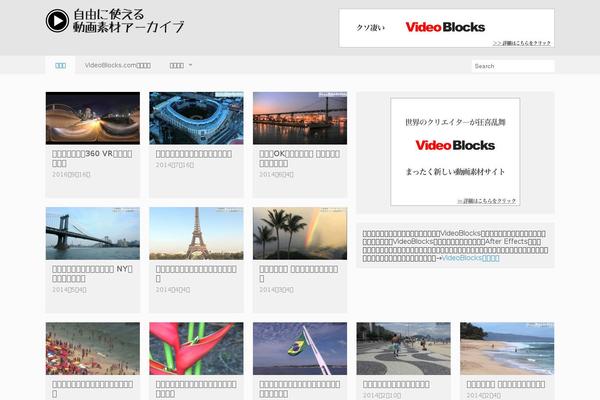Click the details link in sidebar ad
Image resolution: width=600 pixels, height=400 pixels.
tap(487, 201)
